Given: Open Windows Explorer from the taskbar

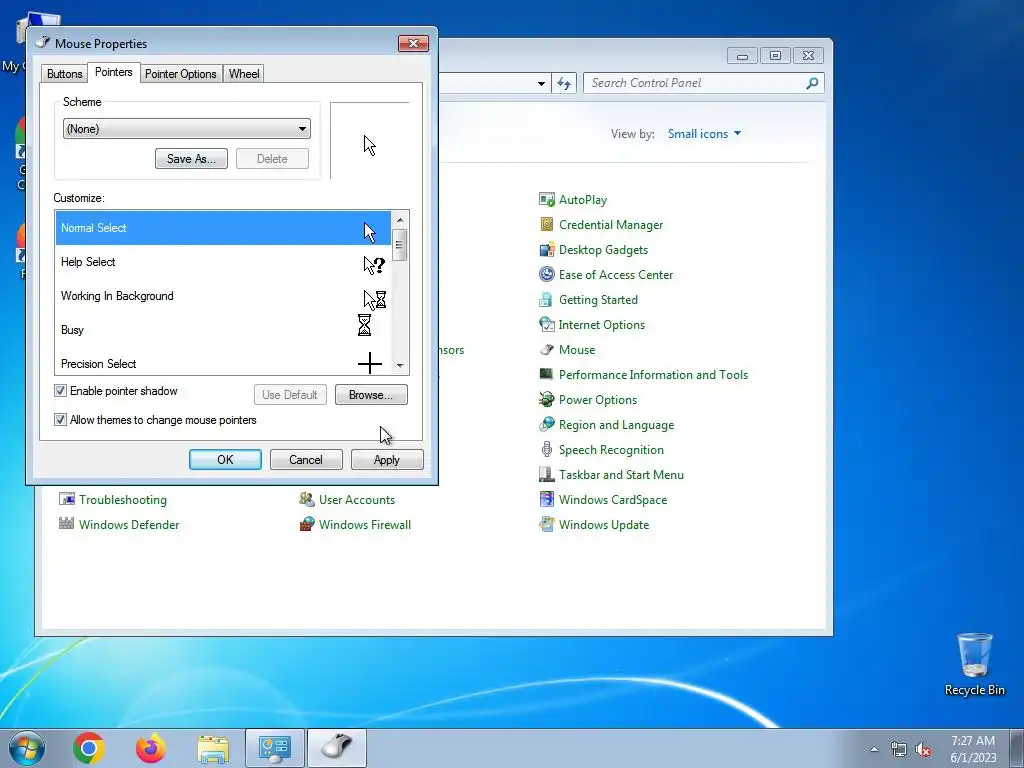Looking at the screenshot, I should coord(213,748).
